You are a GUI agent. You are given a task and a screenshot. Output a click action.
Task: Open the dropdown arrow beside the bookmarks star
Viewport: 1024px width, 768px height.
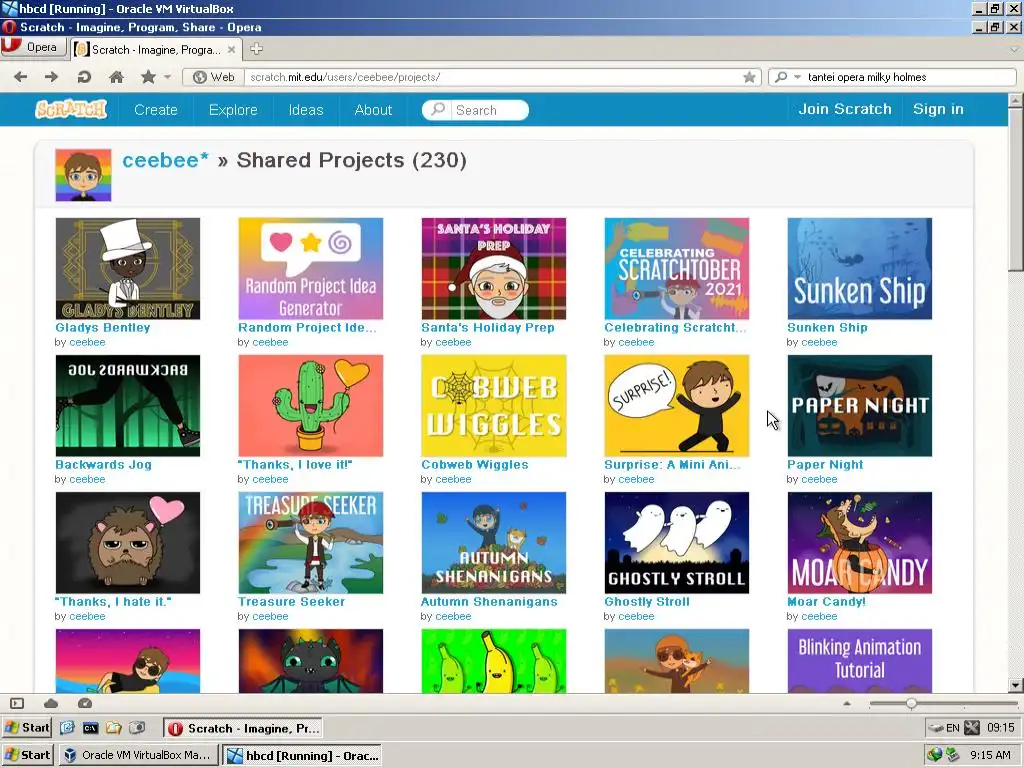(168, 77)
